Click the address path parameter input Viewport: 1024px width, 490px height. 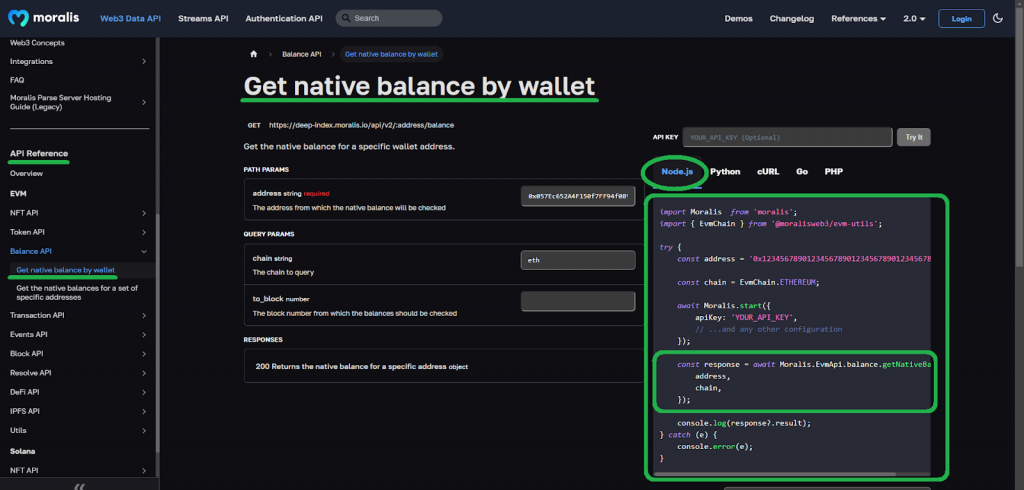pos(578,196)
